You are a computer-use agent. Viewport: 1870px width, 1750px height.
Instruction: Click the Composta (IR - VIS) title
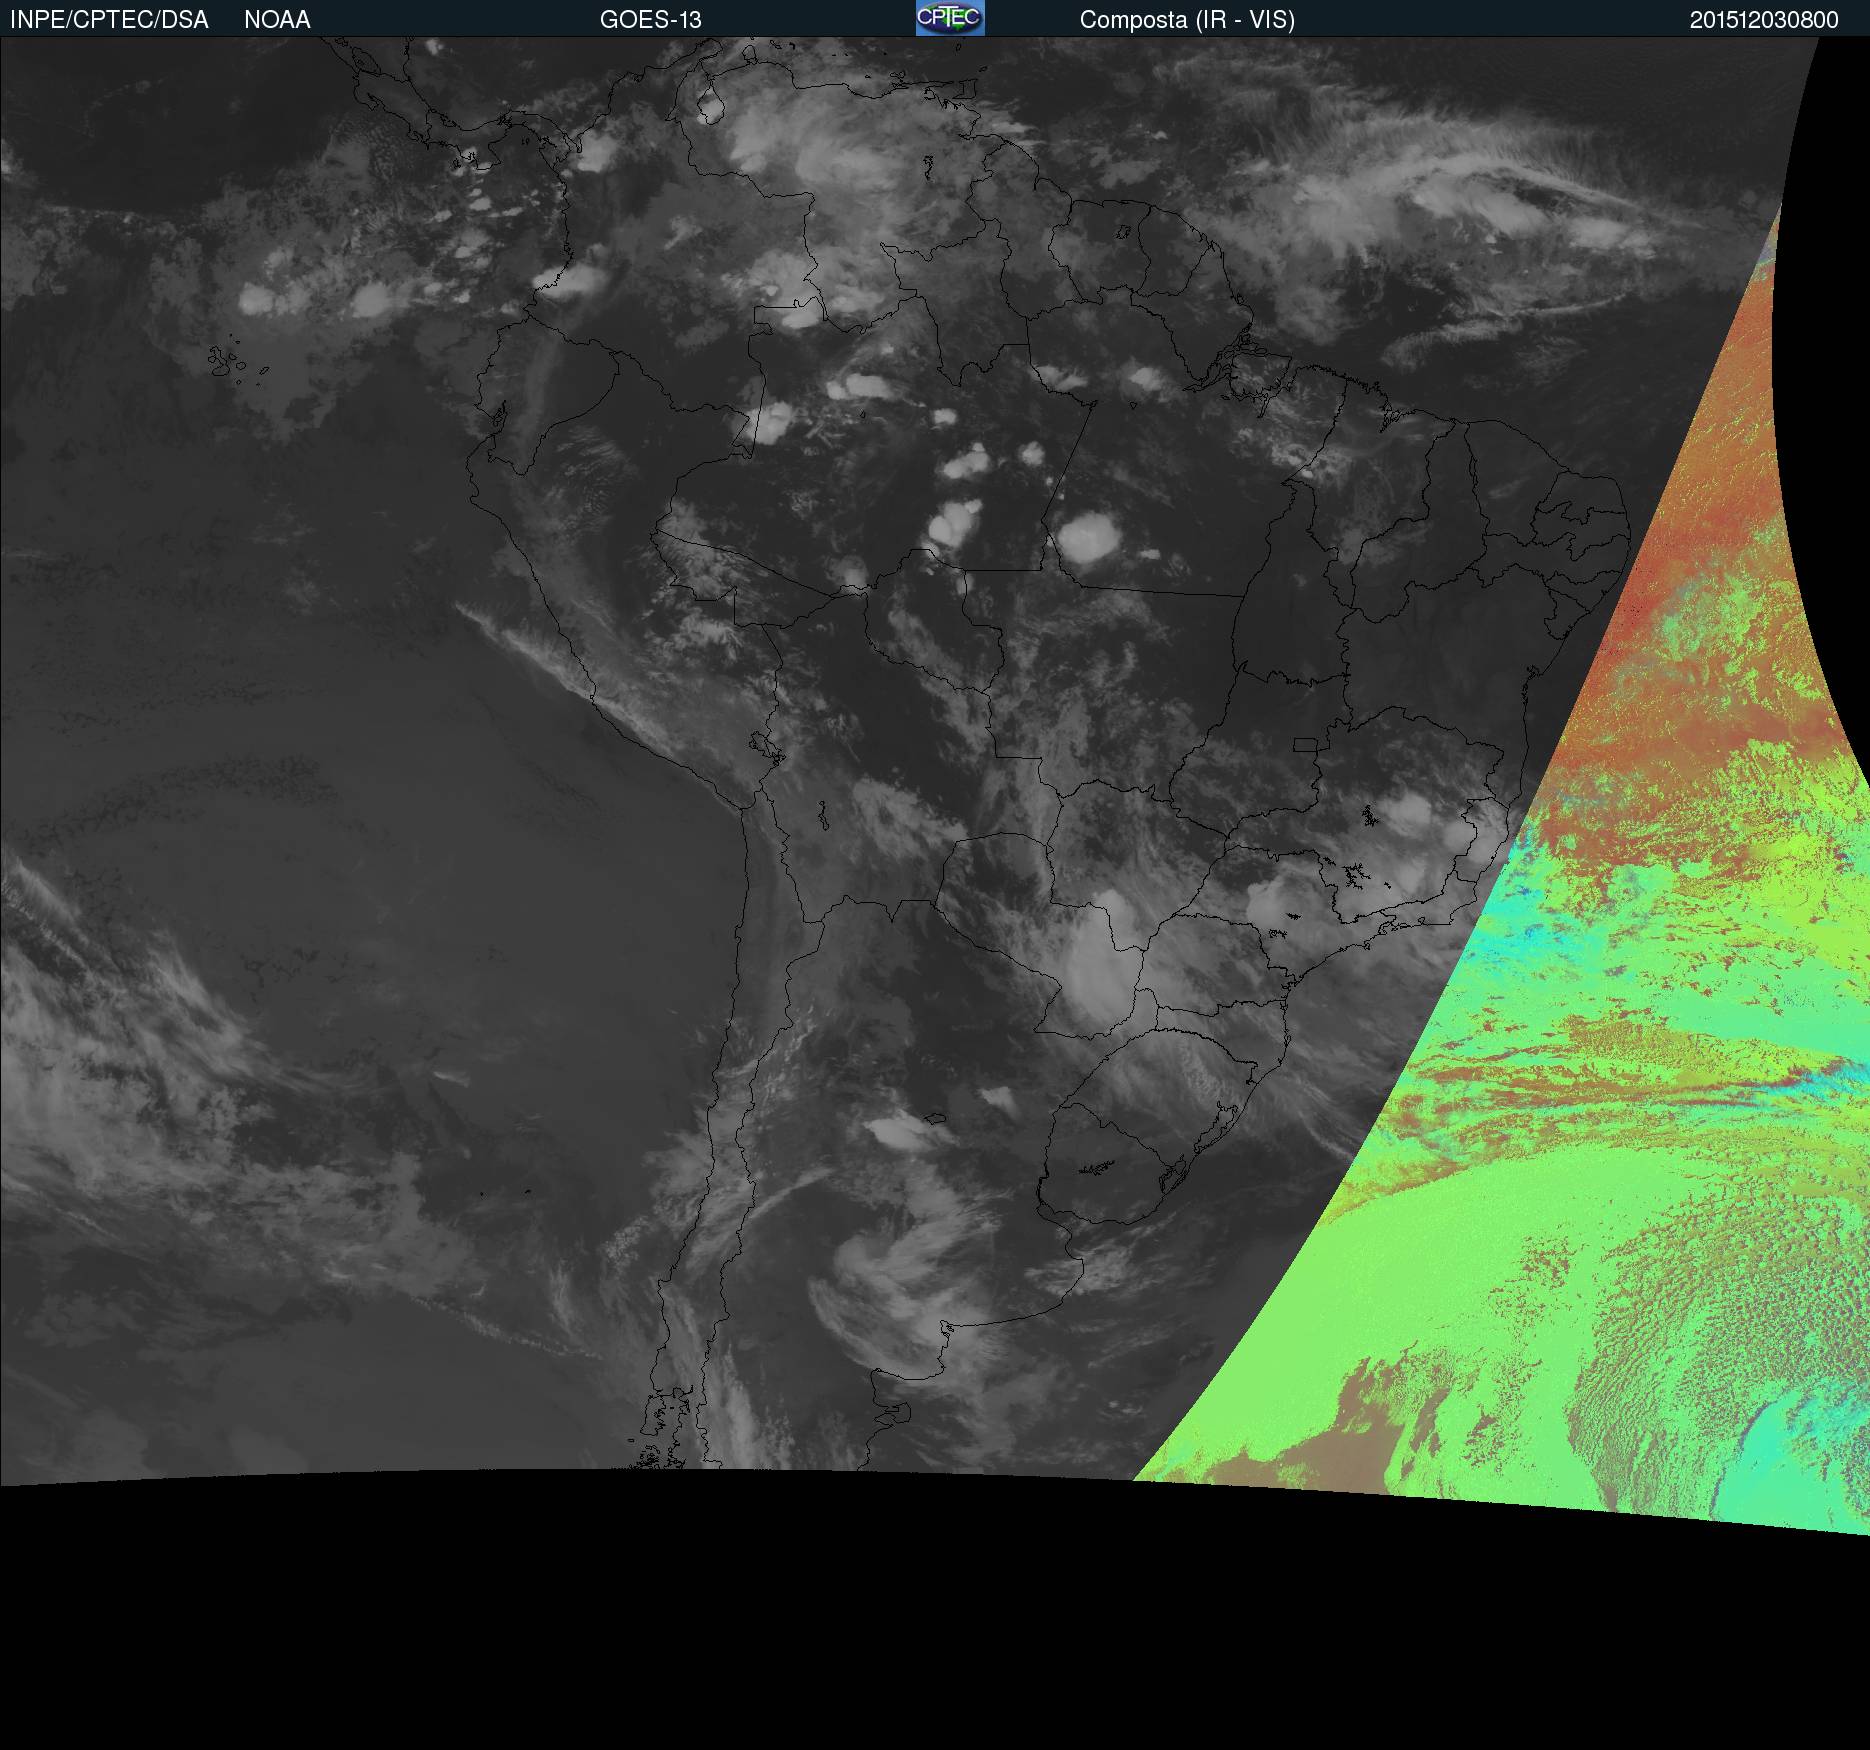[1187, 20]
